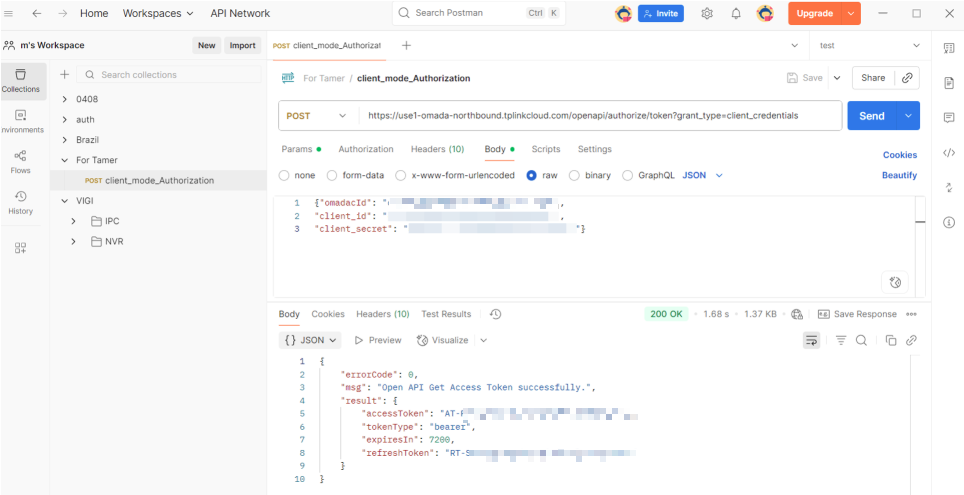Open the Settings gear icon in header
Image resolution: width=964 pixels, height=495 pixels.
point(707,13)
